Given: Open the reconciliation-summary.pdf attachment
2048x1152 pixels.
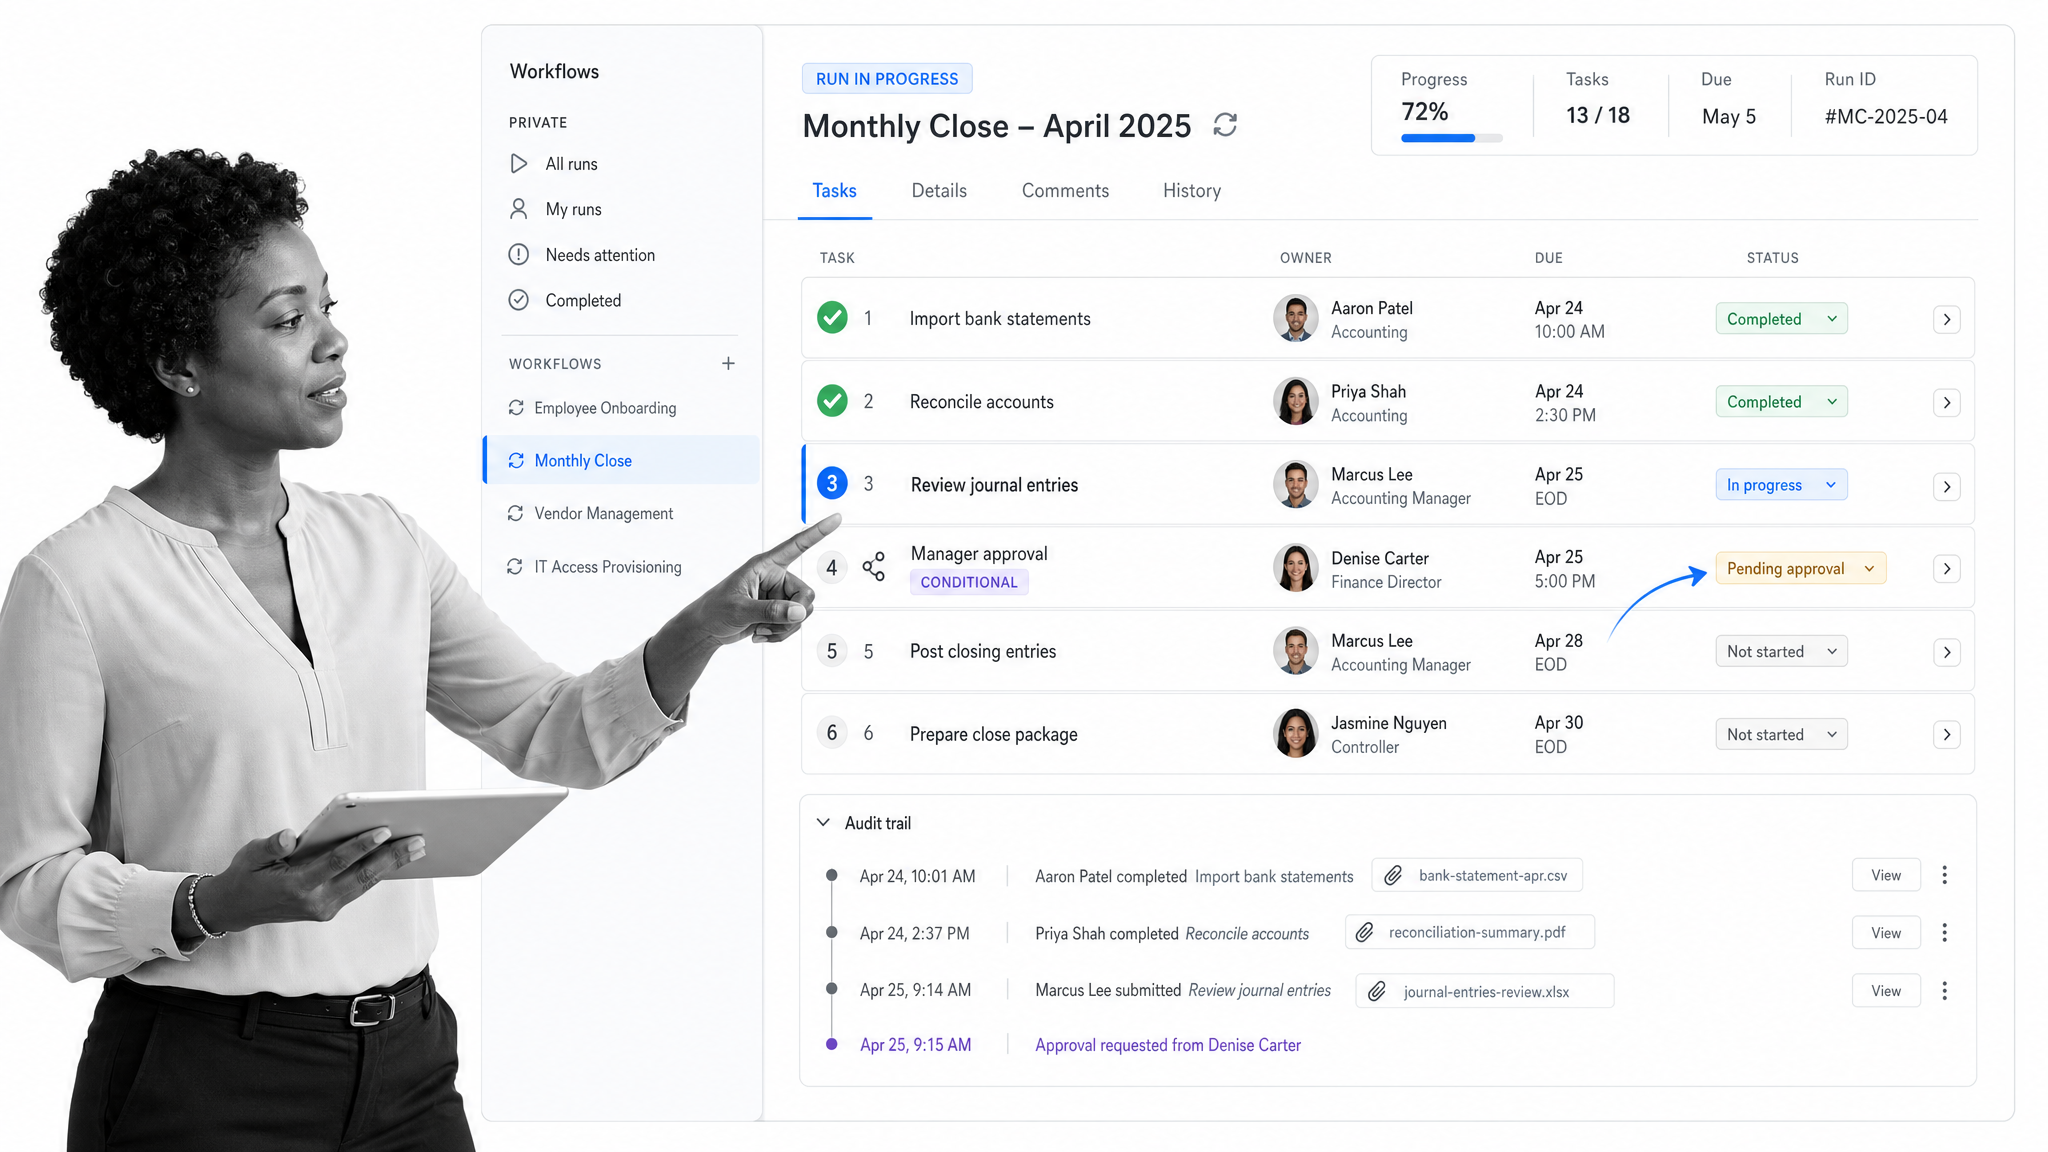Looking at the screenshot, I should pyautogui.click(x=1470, y=932).
